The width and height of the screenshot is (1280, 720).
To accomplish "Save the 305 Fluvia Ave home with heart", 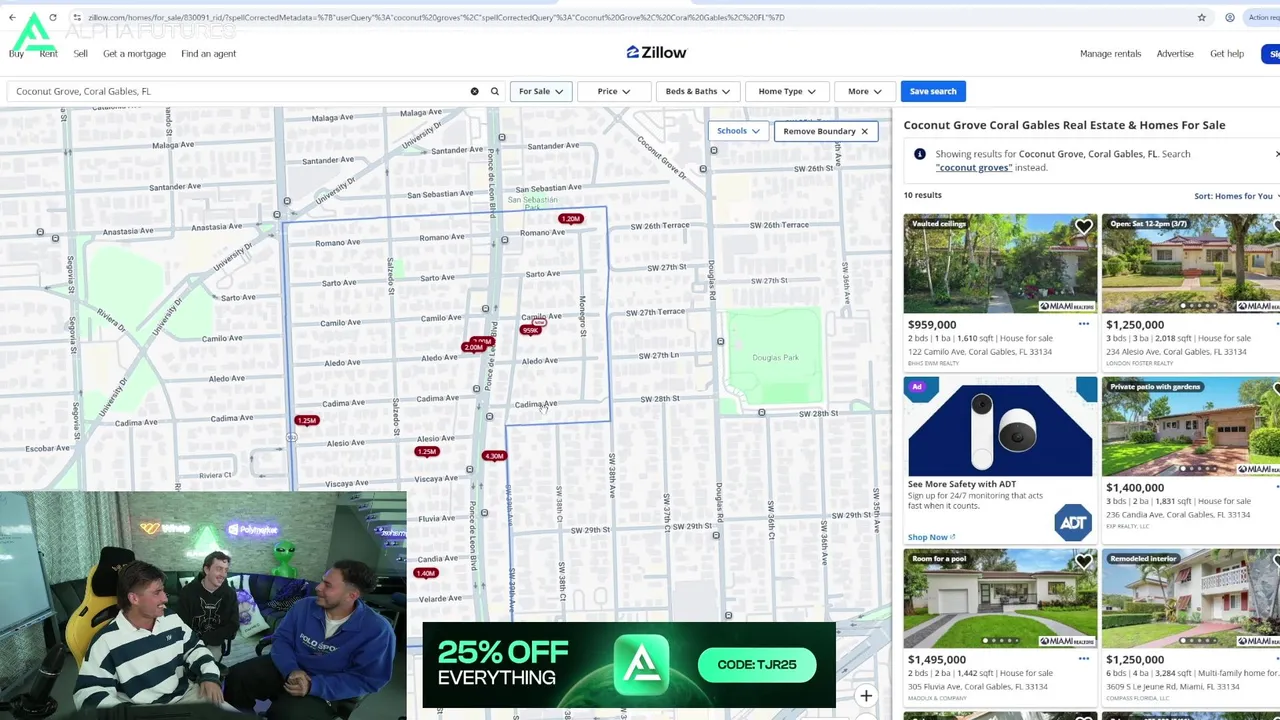I will pyautogui.click(x=1083, y=563).
